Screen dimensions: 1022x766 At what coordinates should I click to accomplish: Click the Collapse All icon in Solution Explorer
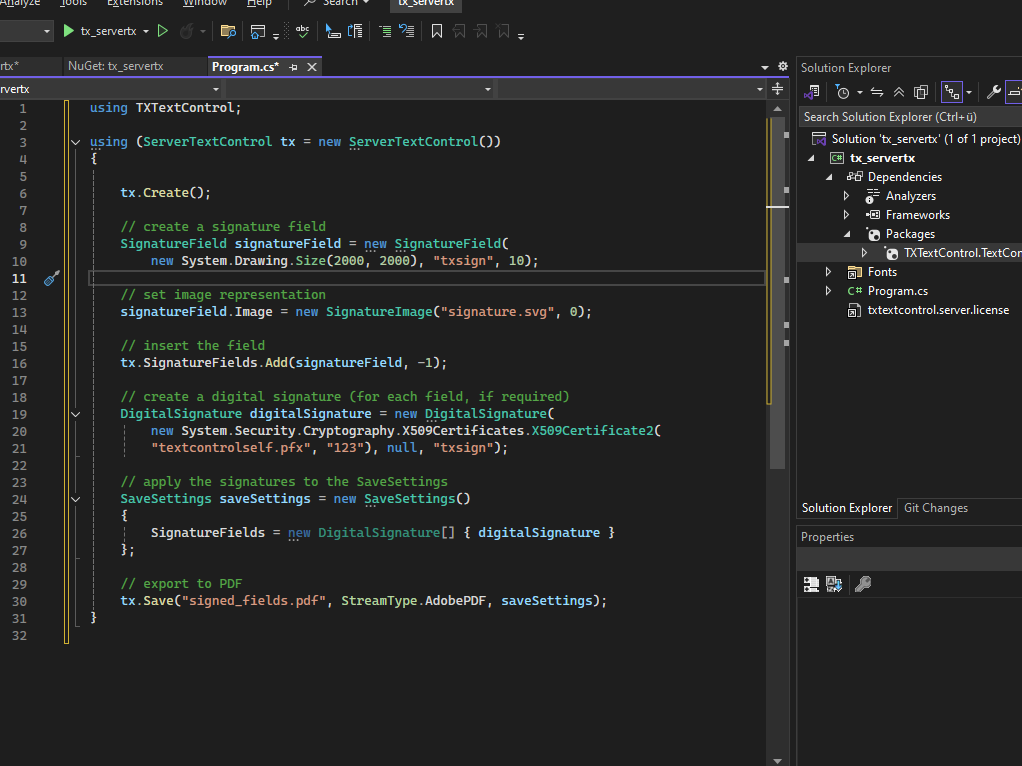coord(899,92)
